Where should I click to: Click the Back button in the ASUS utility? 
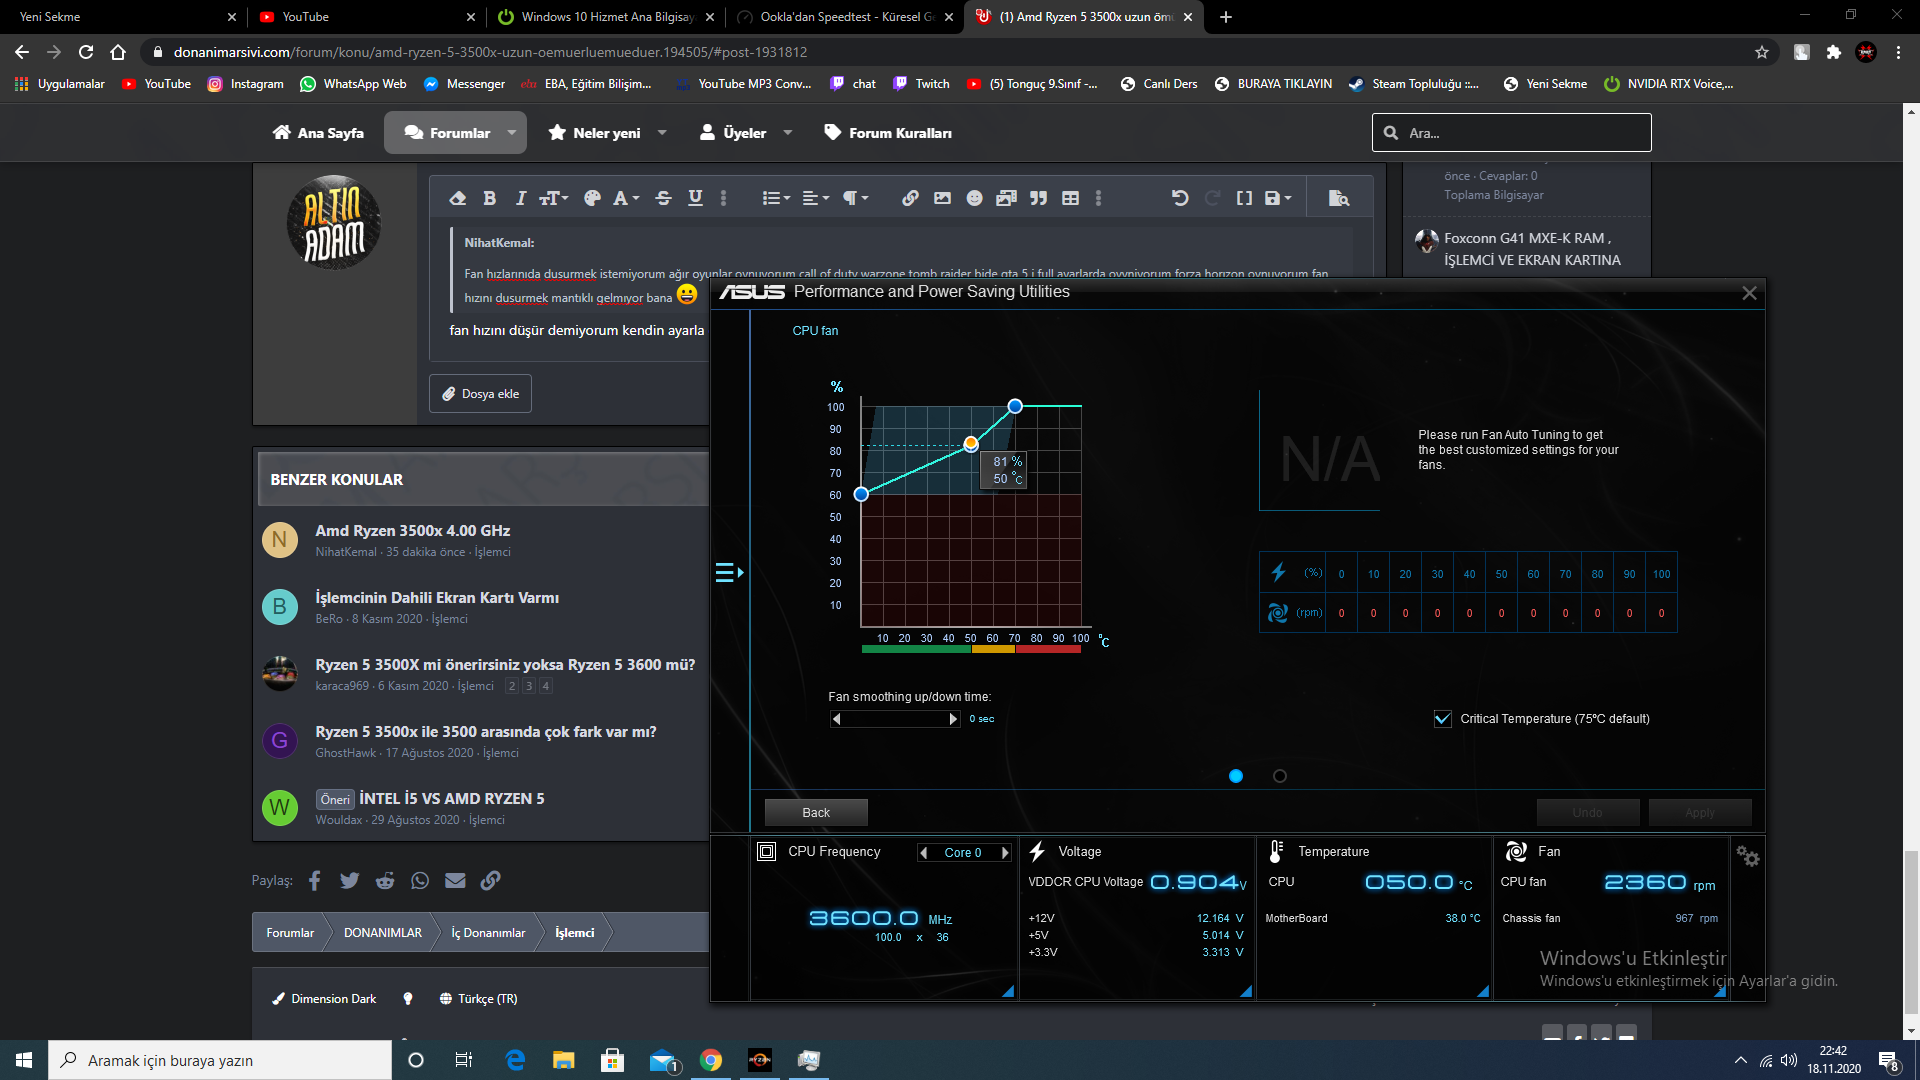[815, 813]
